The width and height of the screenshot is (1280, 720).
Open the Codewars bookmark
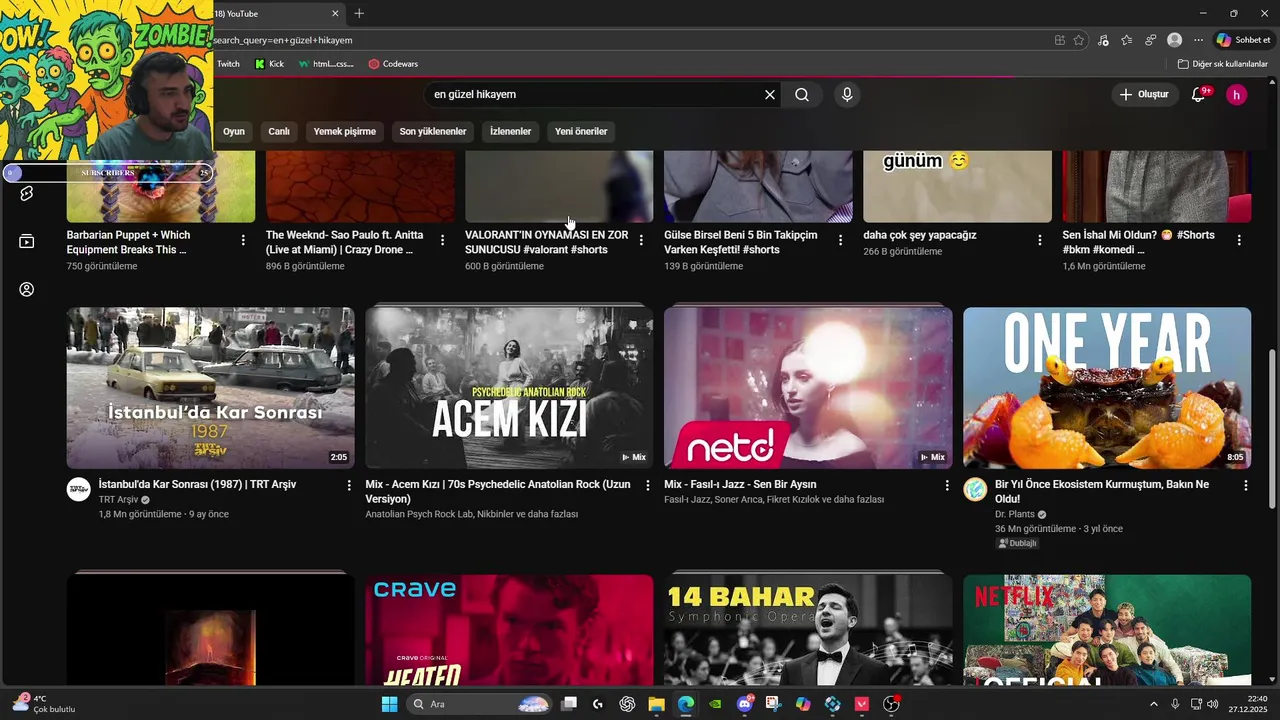pos(393,64)
